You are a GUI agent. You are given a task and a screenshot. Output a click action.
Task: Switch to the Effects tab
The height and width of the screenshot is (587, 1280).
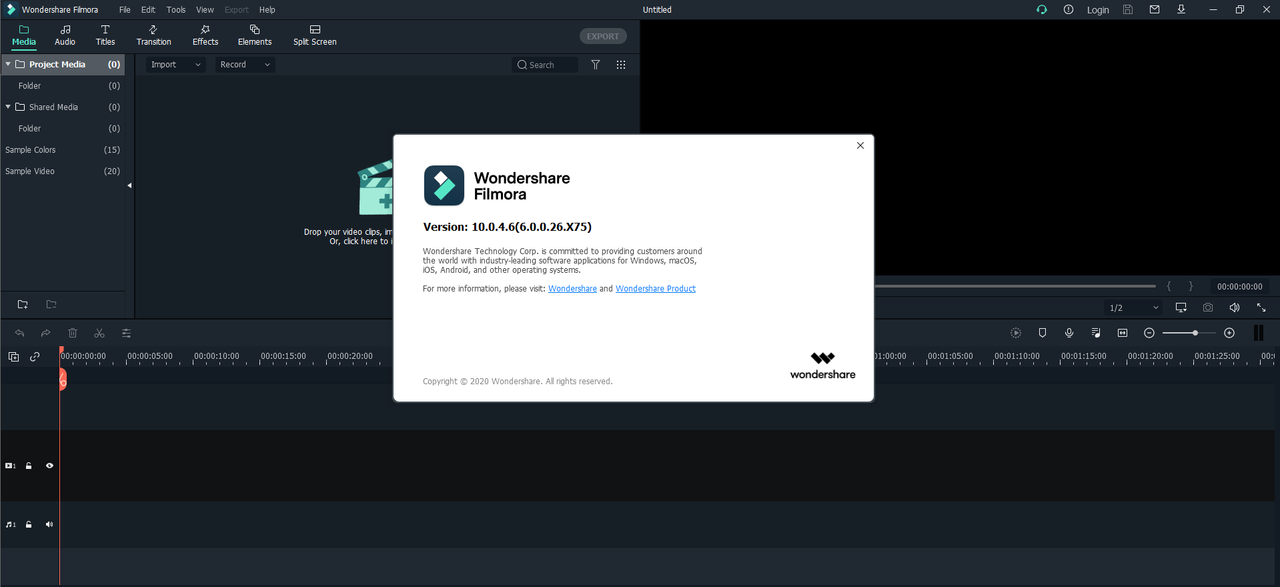(x=205, y=36)
